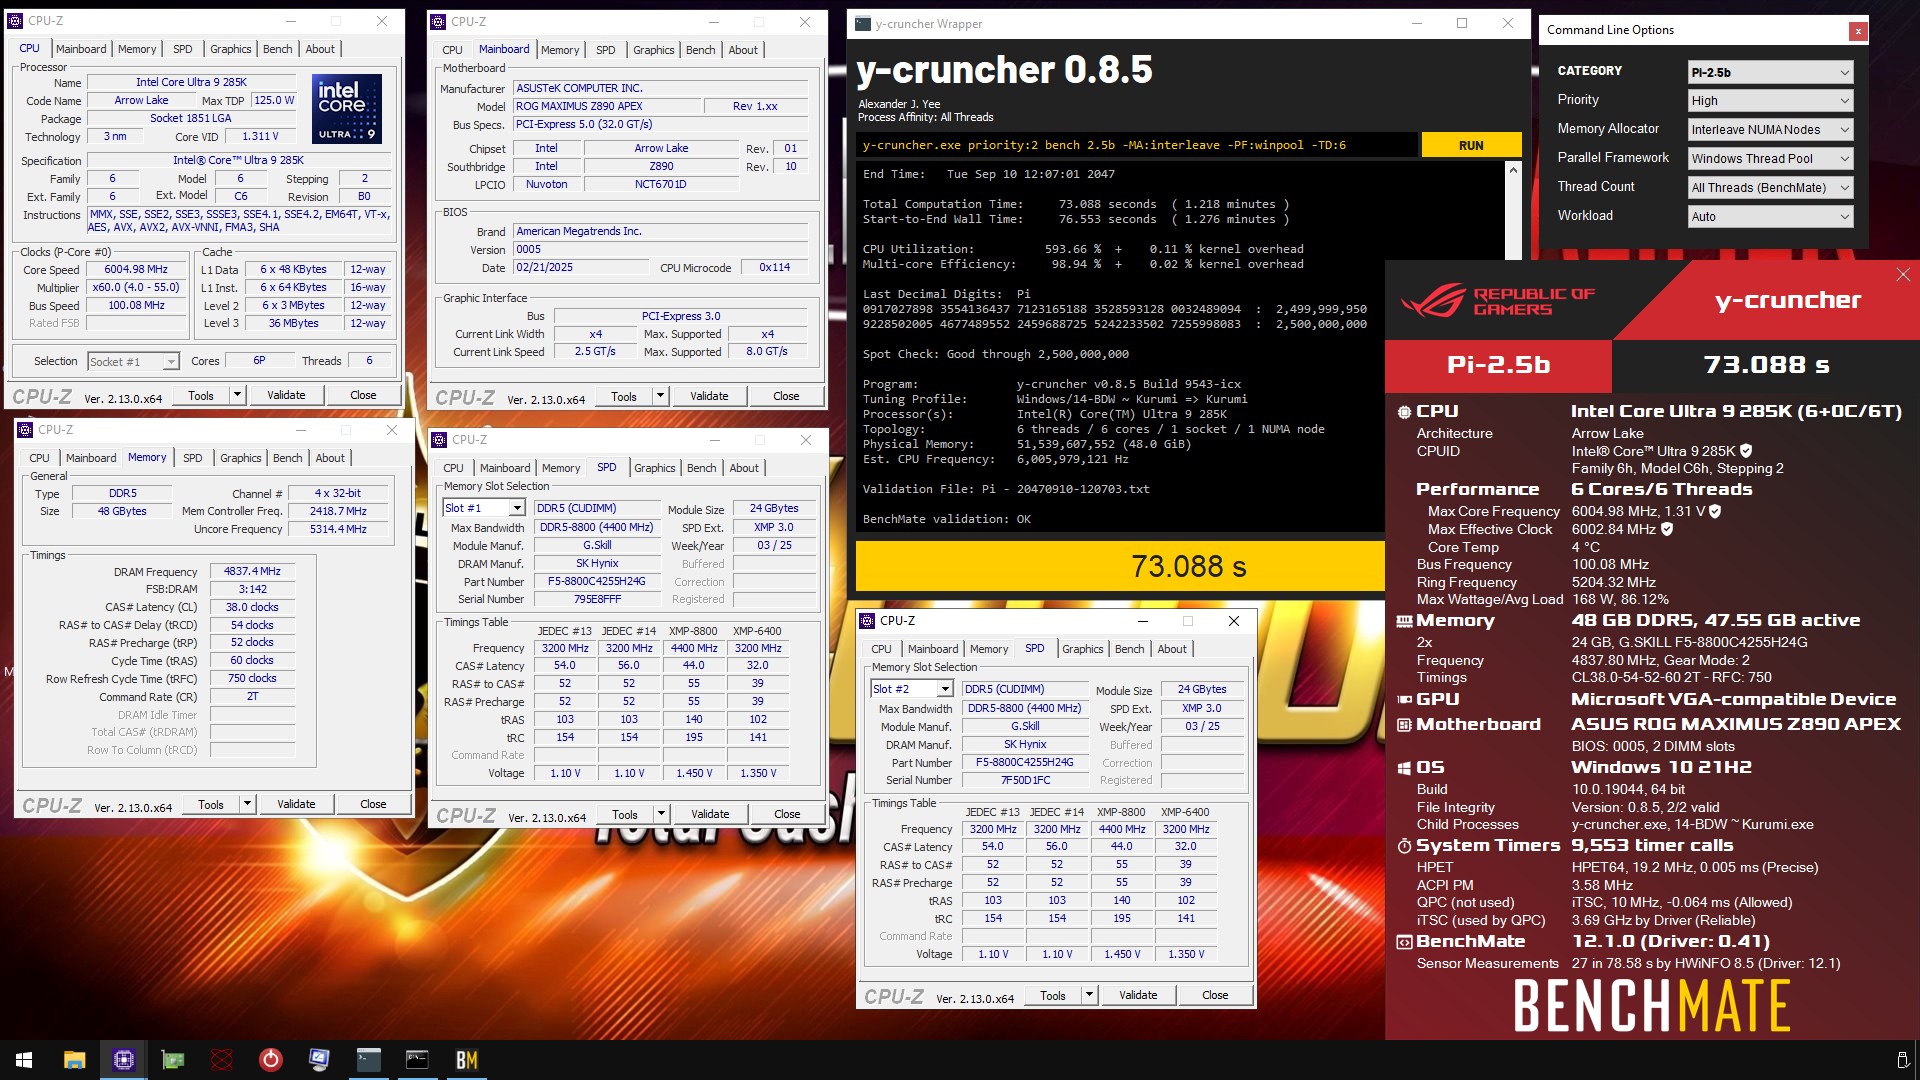Open the green graphics card taskbar icon
1920x1080 pixels.
click(173, 1060)
